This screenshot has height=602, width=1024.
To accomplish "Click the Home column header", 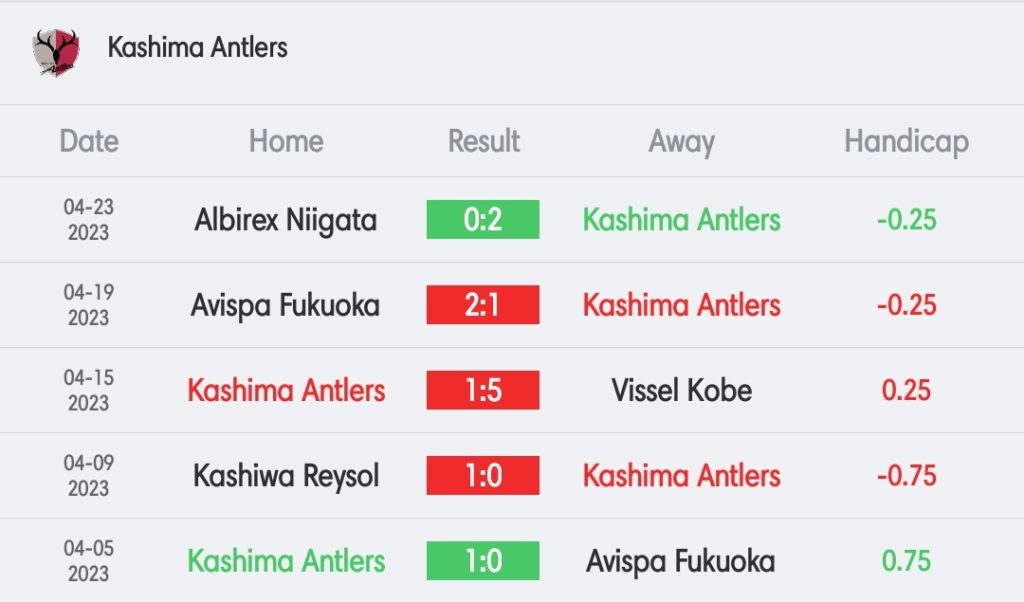I will click(286, 141).
